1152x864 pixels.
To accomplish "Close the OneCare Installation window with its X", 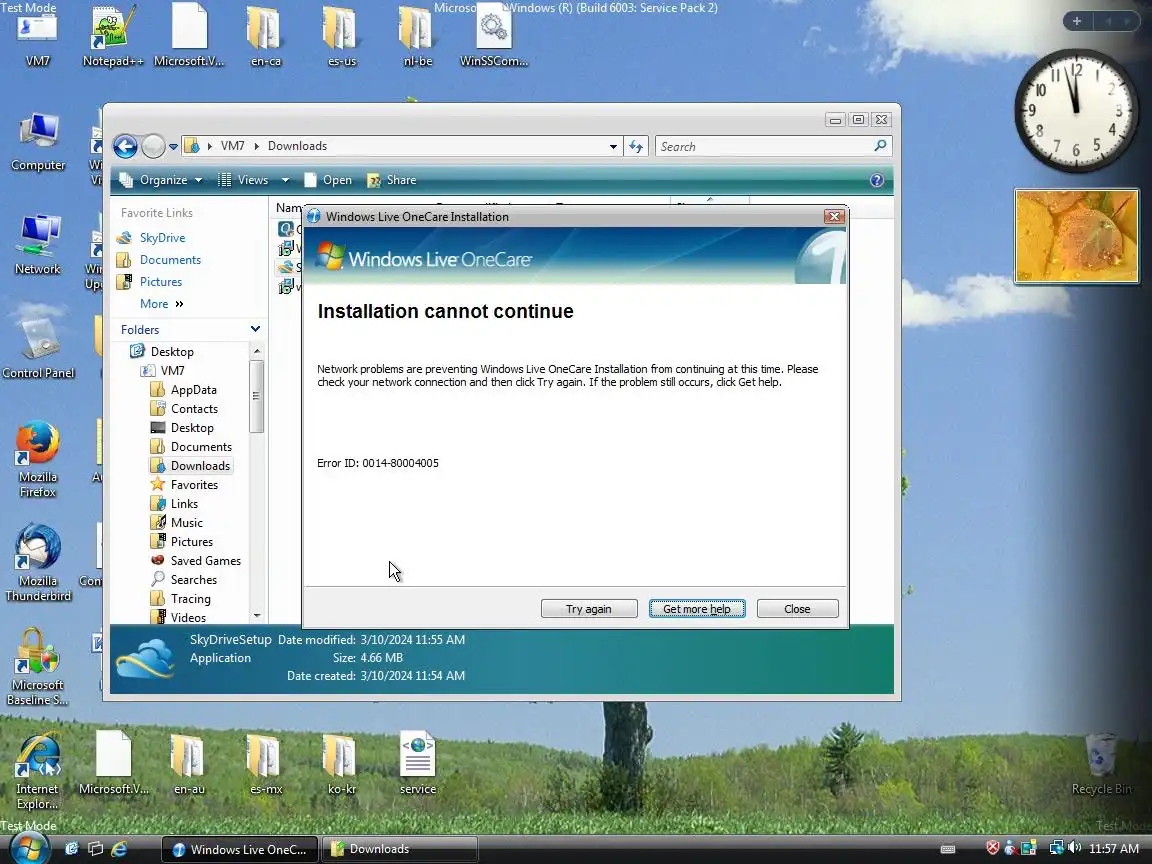I will (x=833, y=216).
